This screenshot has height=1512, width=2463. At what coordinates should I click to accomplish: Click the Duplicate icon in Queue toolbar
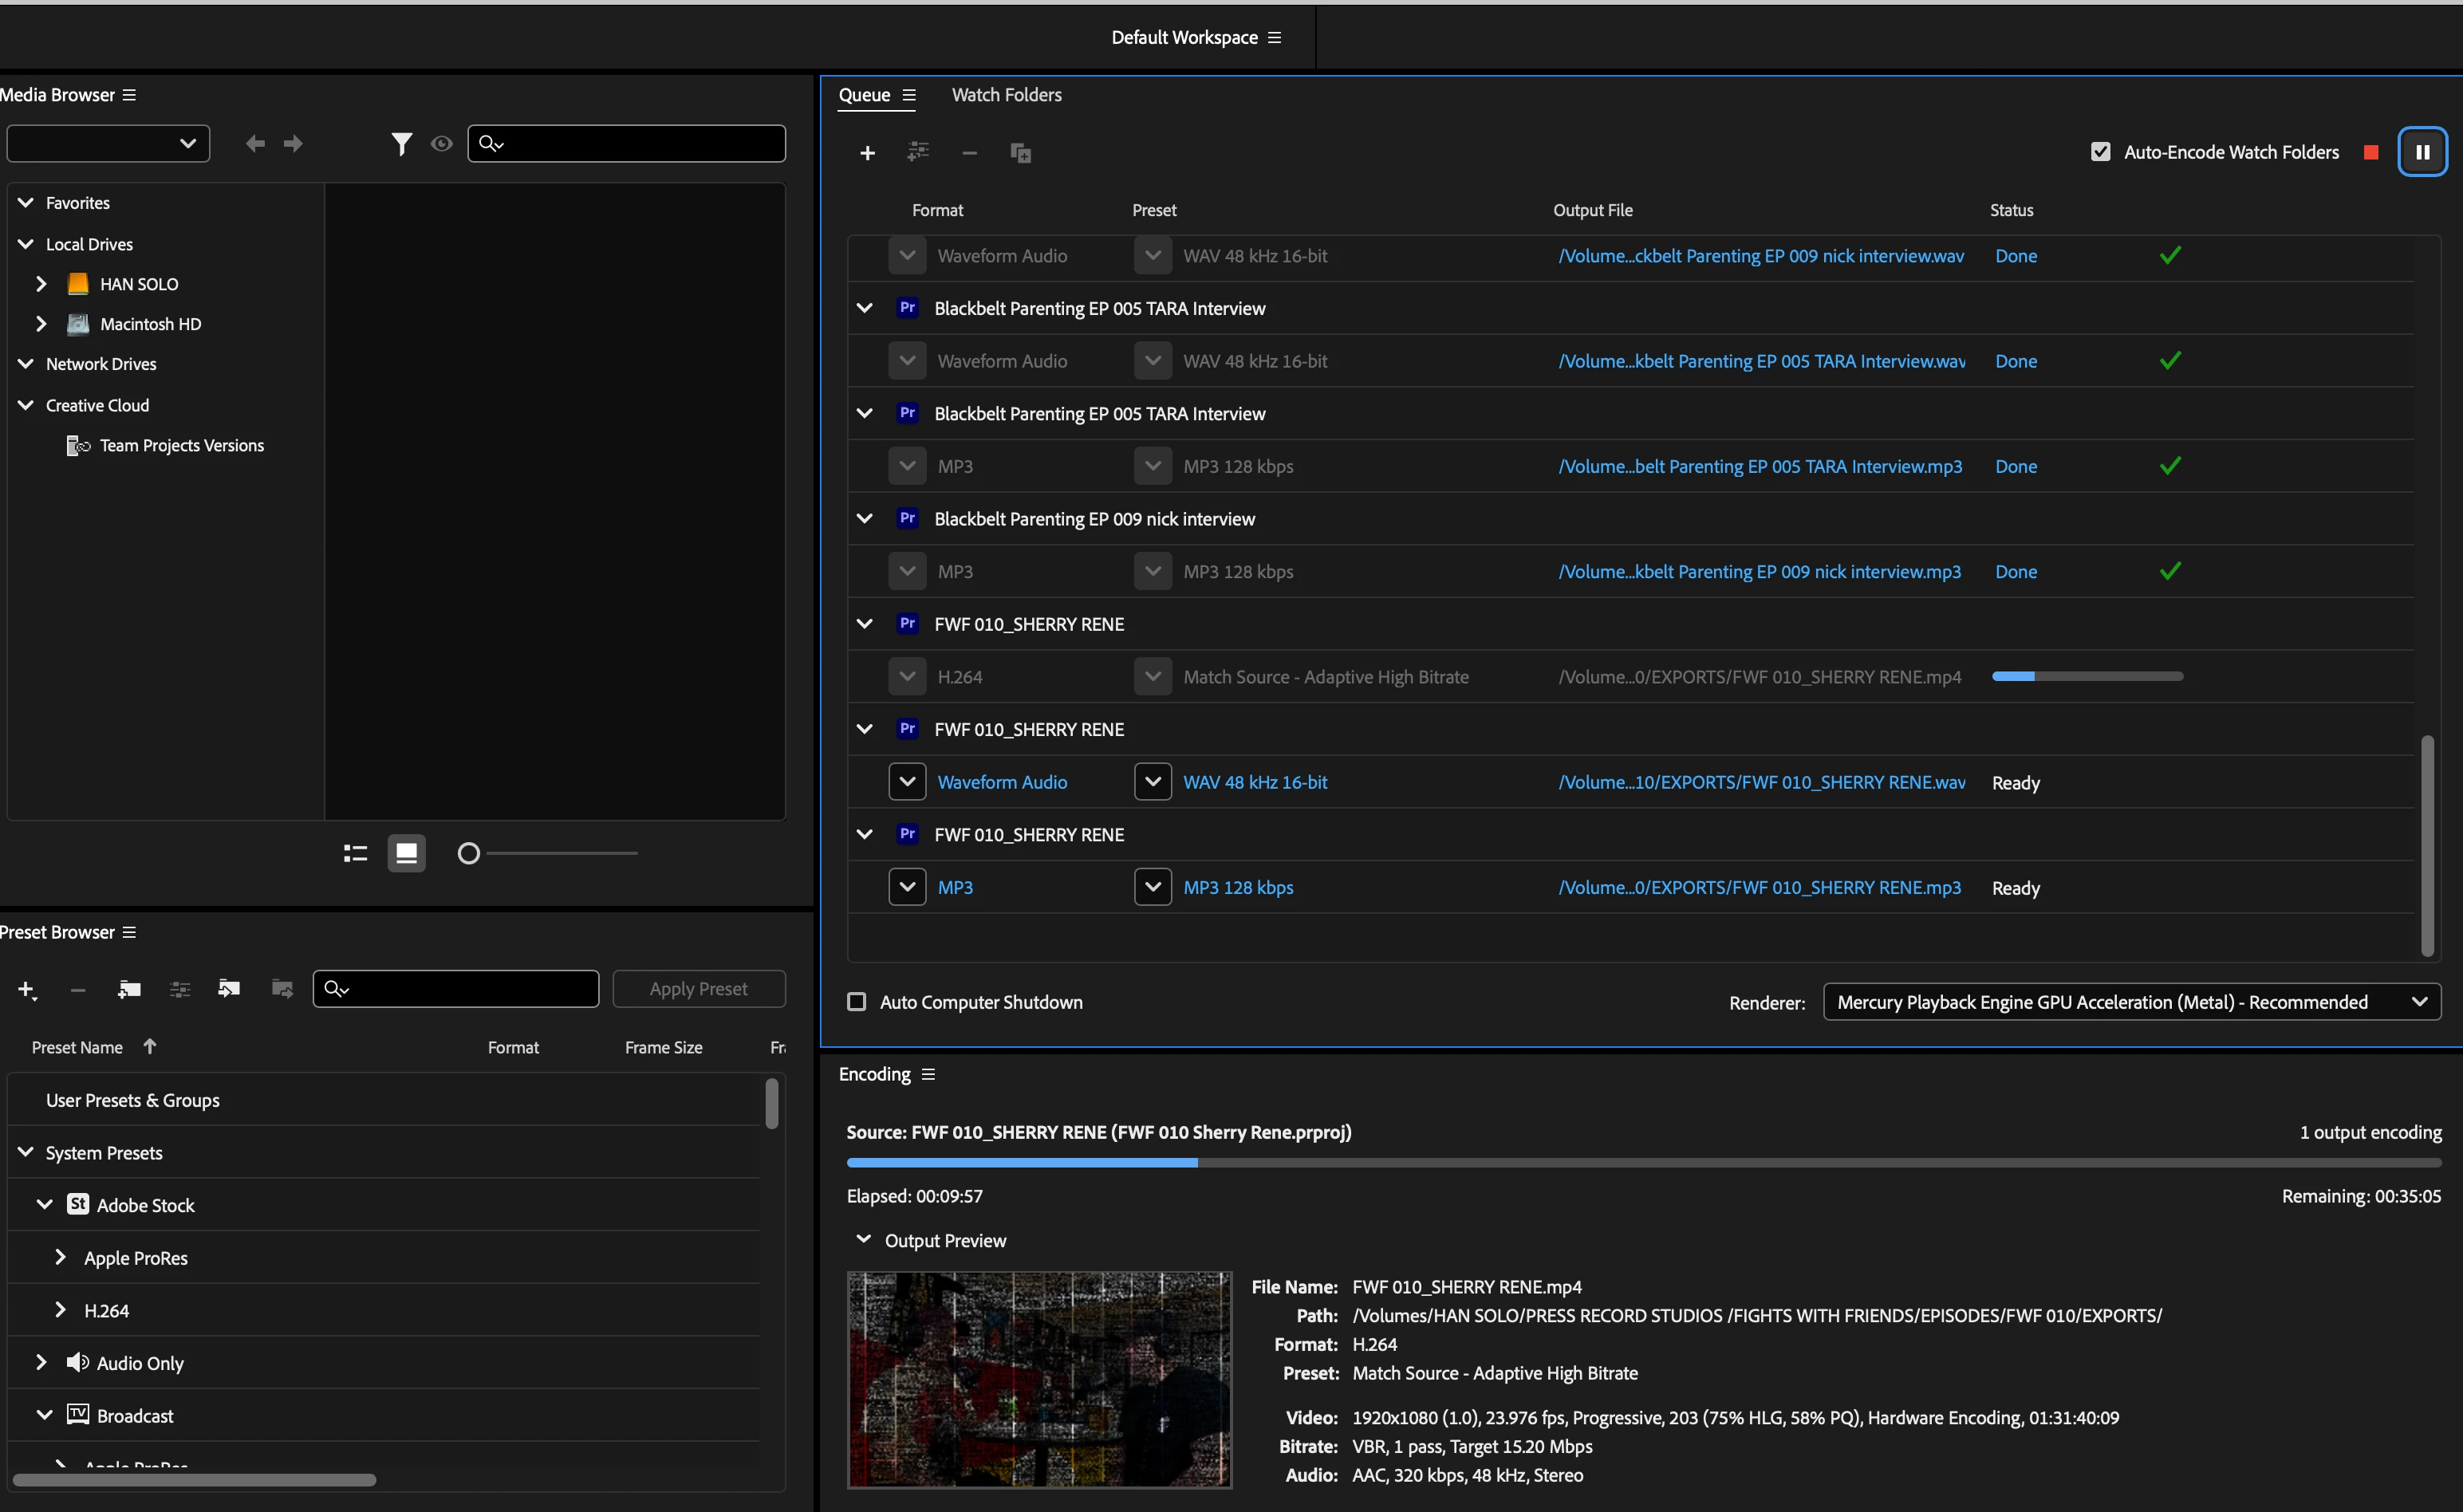pyautogui.click(x=1020, y=152)
